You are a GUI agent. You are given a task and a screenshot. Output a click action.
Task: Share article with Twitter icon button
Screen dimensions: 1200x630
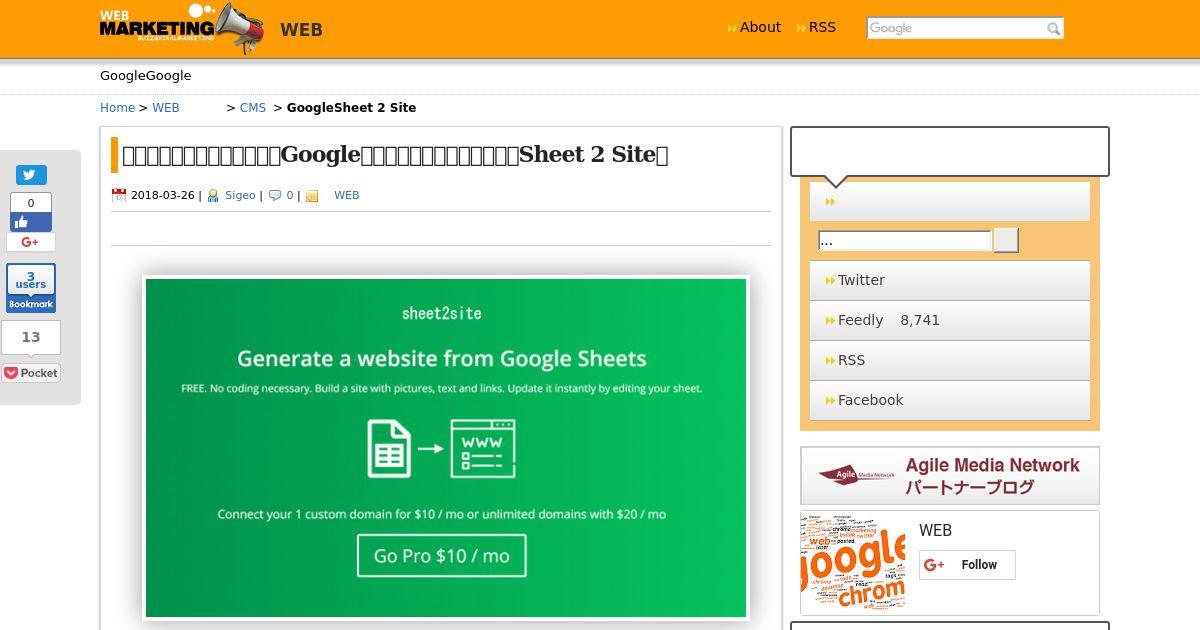[x=31, y=175]
